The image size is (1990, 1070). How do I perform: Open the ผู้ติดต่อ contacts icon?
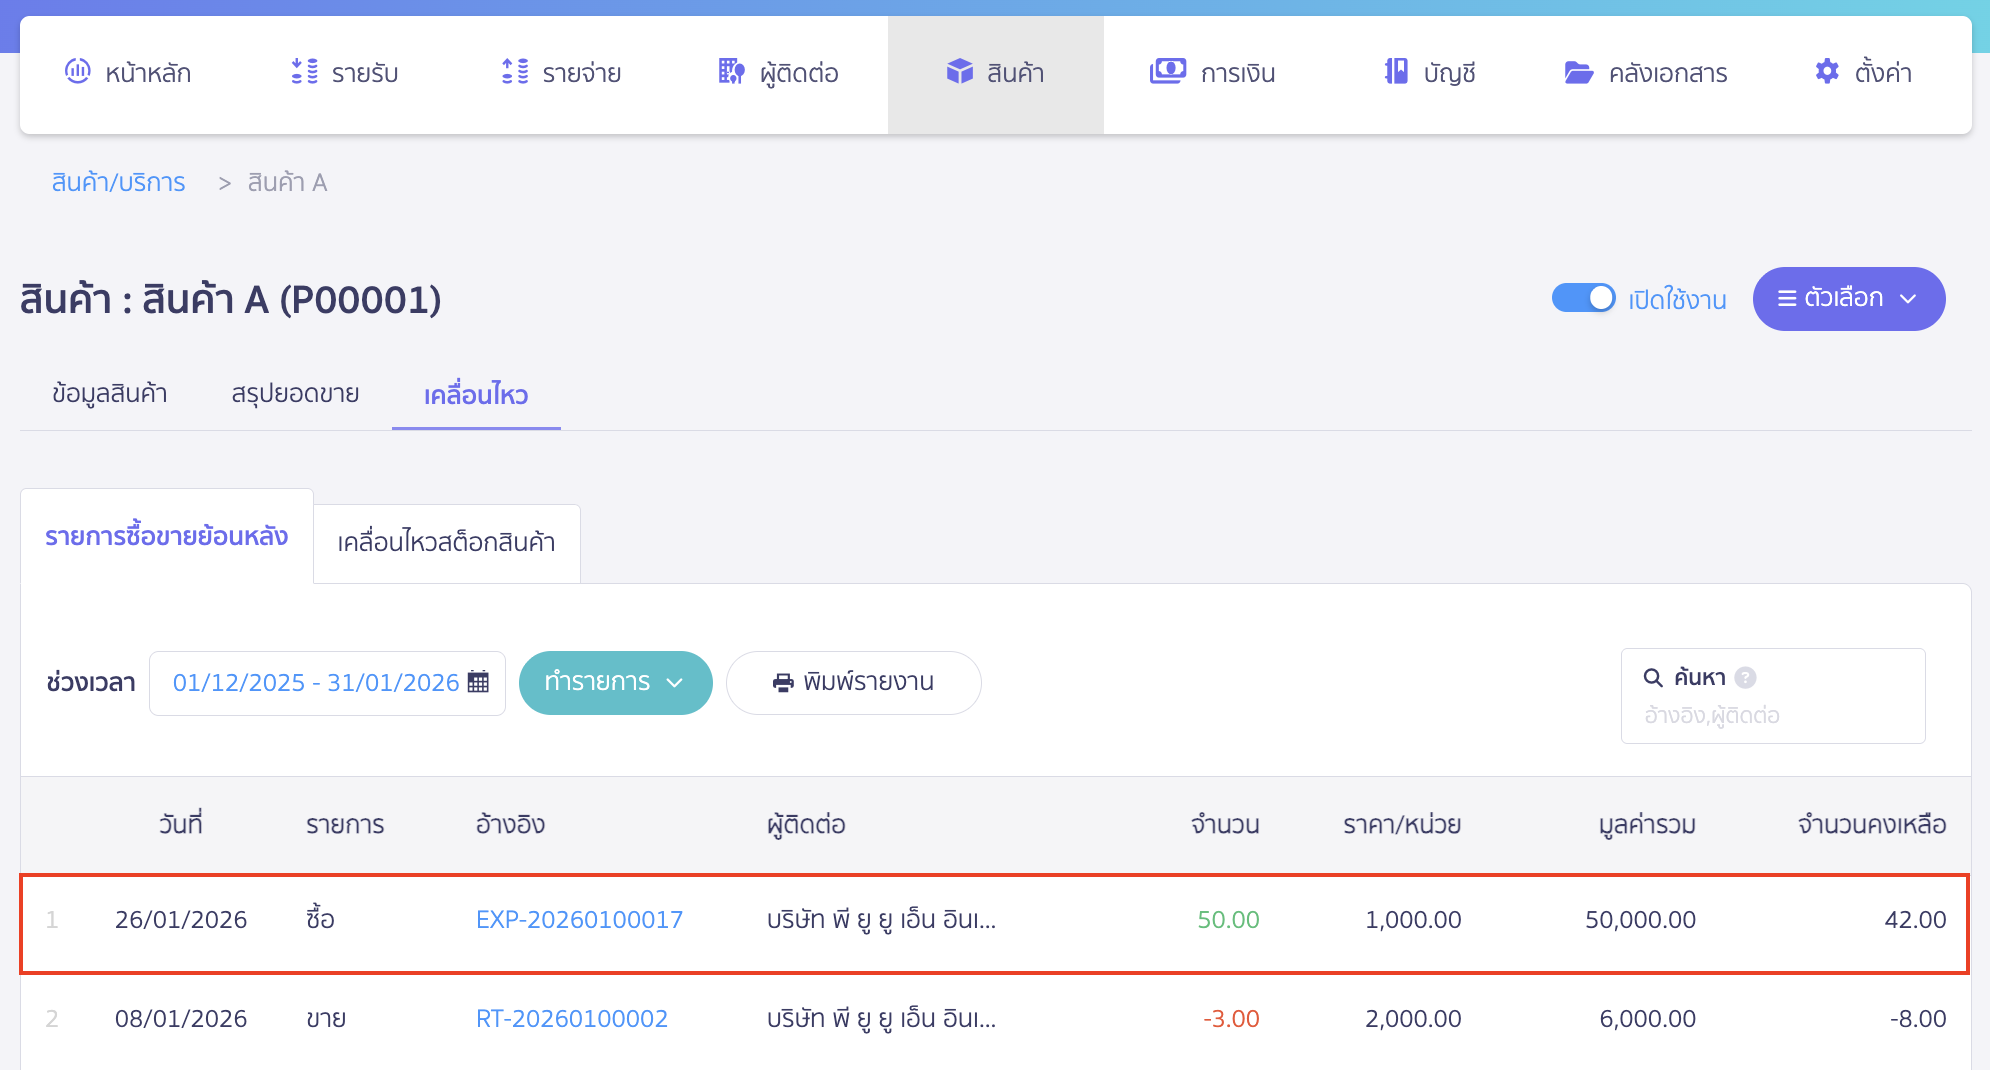[730, 72]
